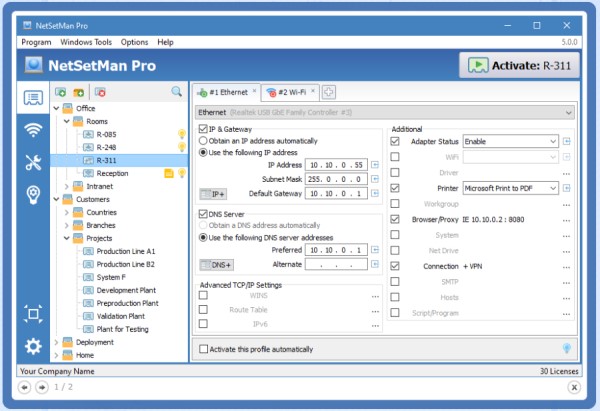Open Browser/Proxy settings ellipsis
Image resolution: width=600 pixels, height=411 pixels.
(x=567, y=220)
